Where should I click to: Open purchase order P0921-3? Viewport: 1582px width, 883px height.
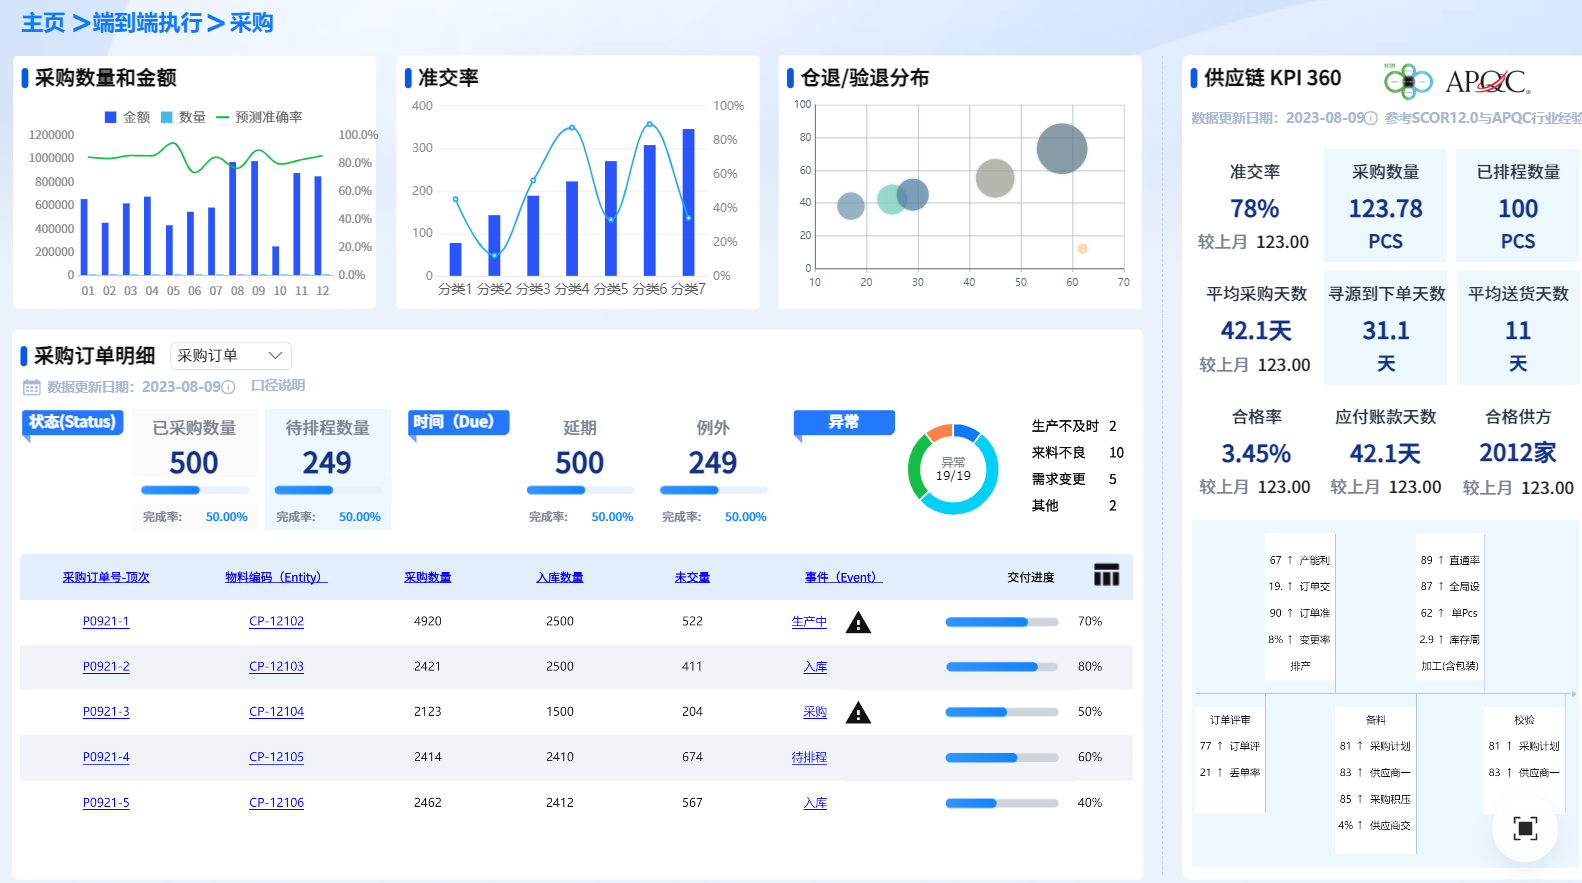(x=106, y=712)
